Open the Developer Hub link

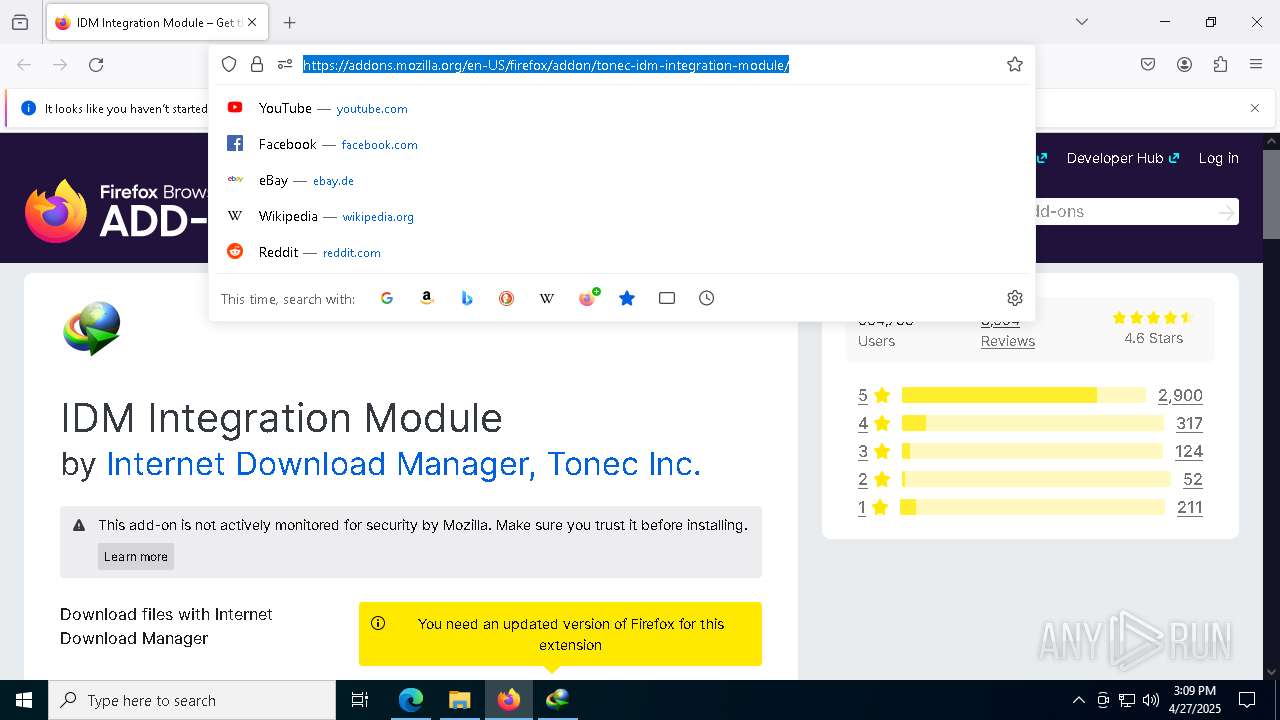pyautogui.click(x=1123, y=158)
